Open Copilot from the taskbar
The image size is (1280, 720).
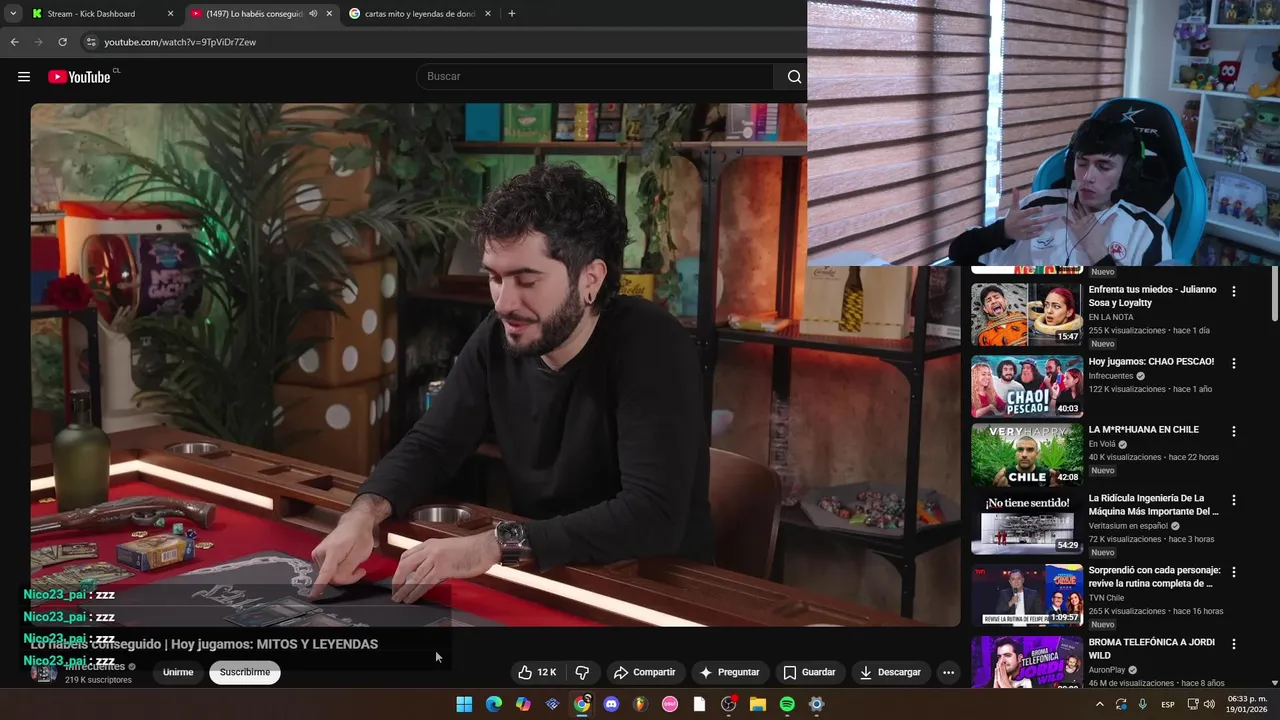click(x=523, y=704)
